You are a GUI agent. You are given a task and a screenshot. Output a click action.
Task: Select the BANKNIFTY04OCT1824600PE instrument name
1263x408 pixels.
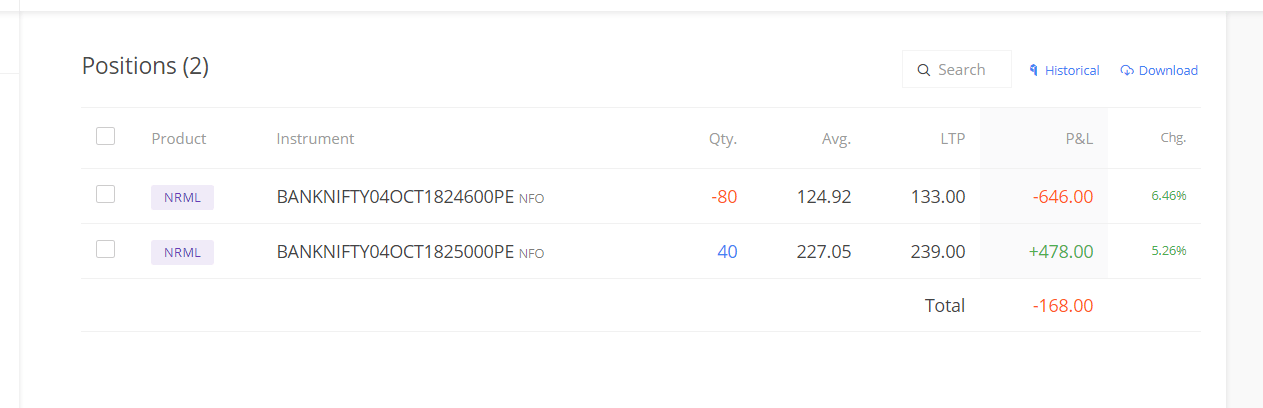[x=395, y=197]
